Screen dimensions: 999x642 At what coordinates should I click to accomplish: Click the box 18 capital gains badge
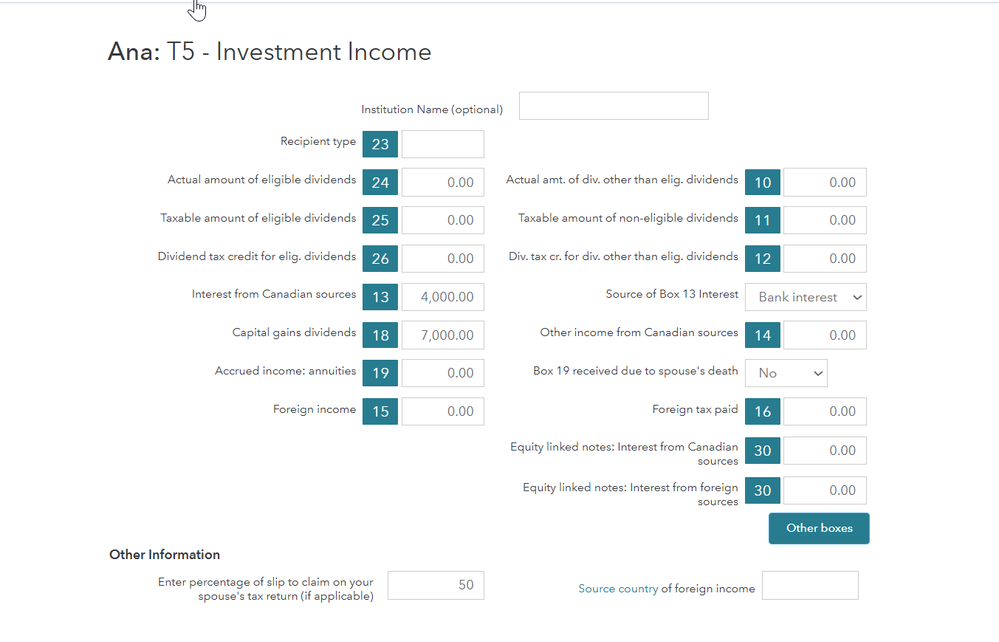[380, 335]
